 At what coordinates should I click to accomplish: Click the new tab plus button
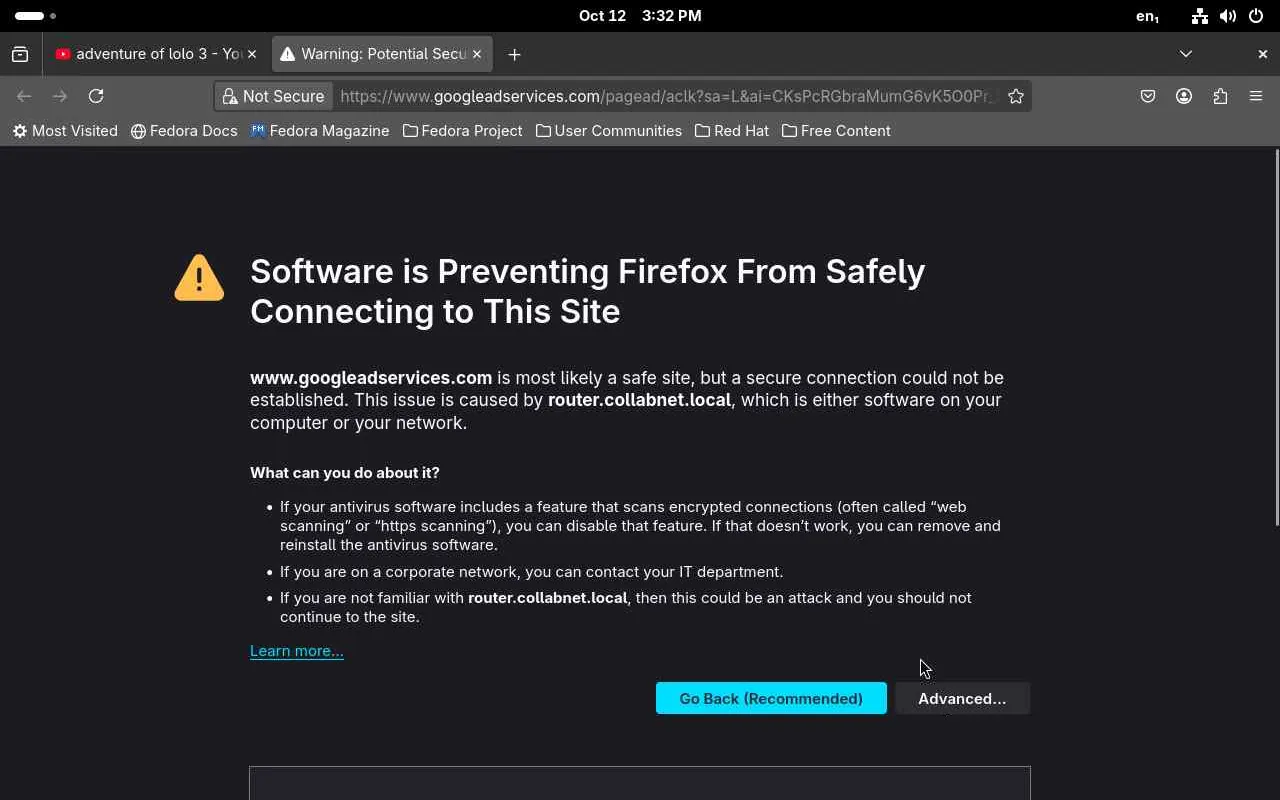(x=514, y=54)
